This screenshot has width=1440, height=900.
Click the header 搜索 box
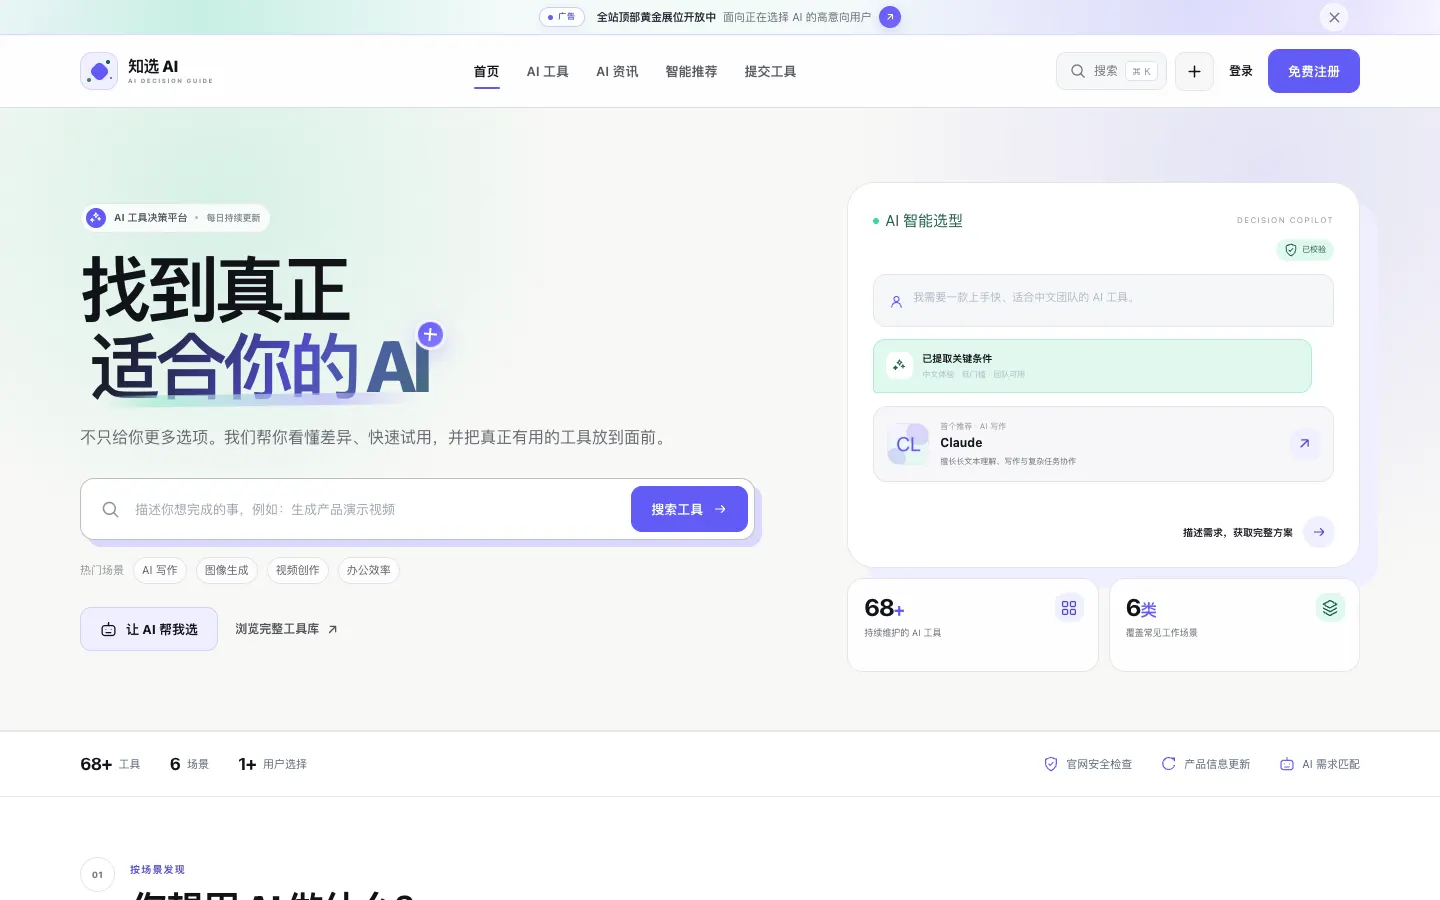point(1111,71)
